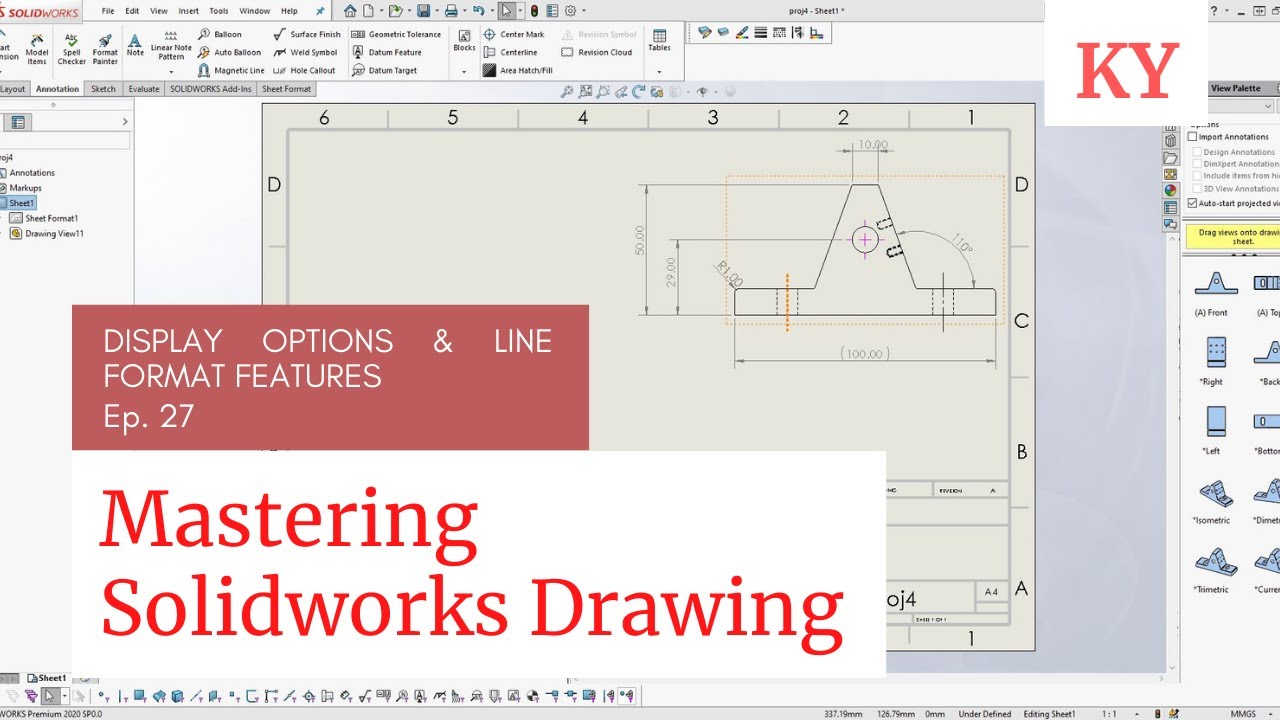The width and height of the screenshot is (1280, 720).
Task: Pin the menu bar with pushpin icon
Action: [320, 11]
